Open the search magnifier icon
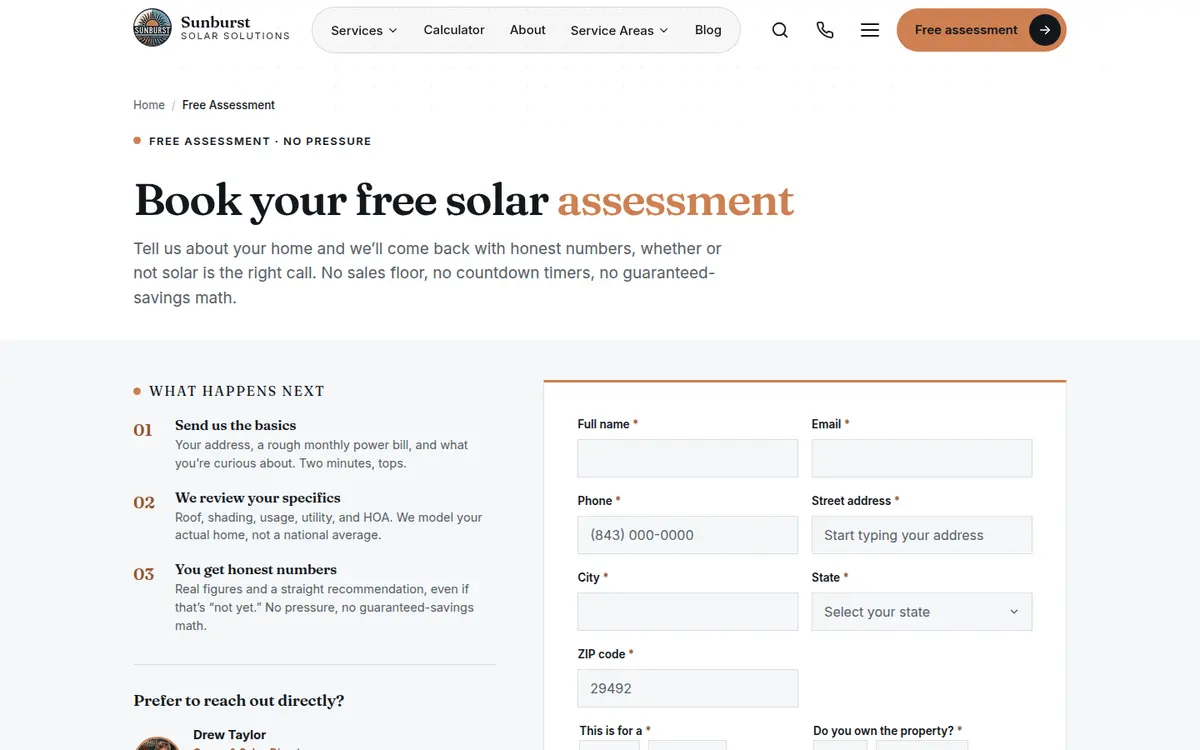Screen dimensions: 1200x750 pos(780,30)
